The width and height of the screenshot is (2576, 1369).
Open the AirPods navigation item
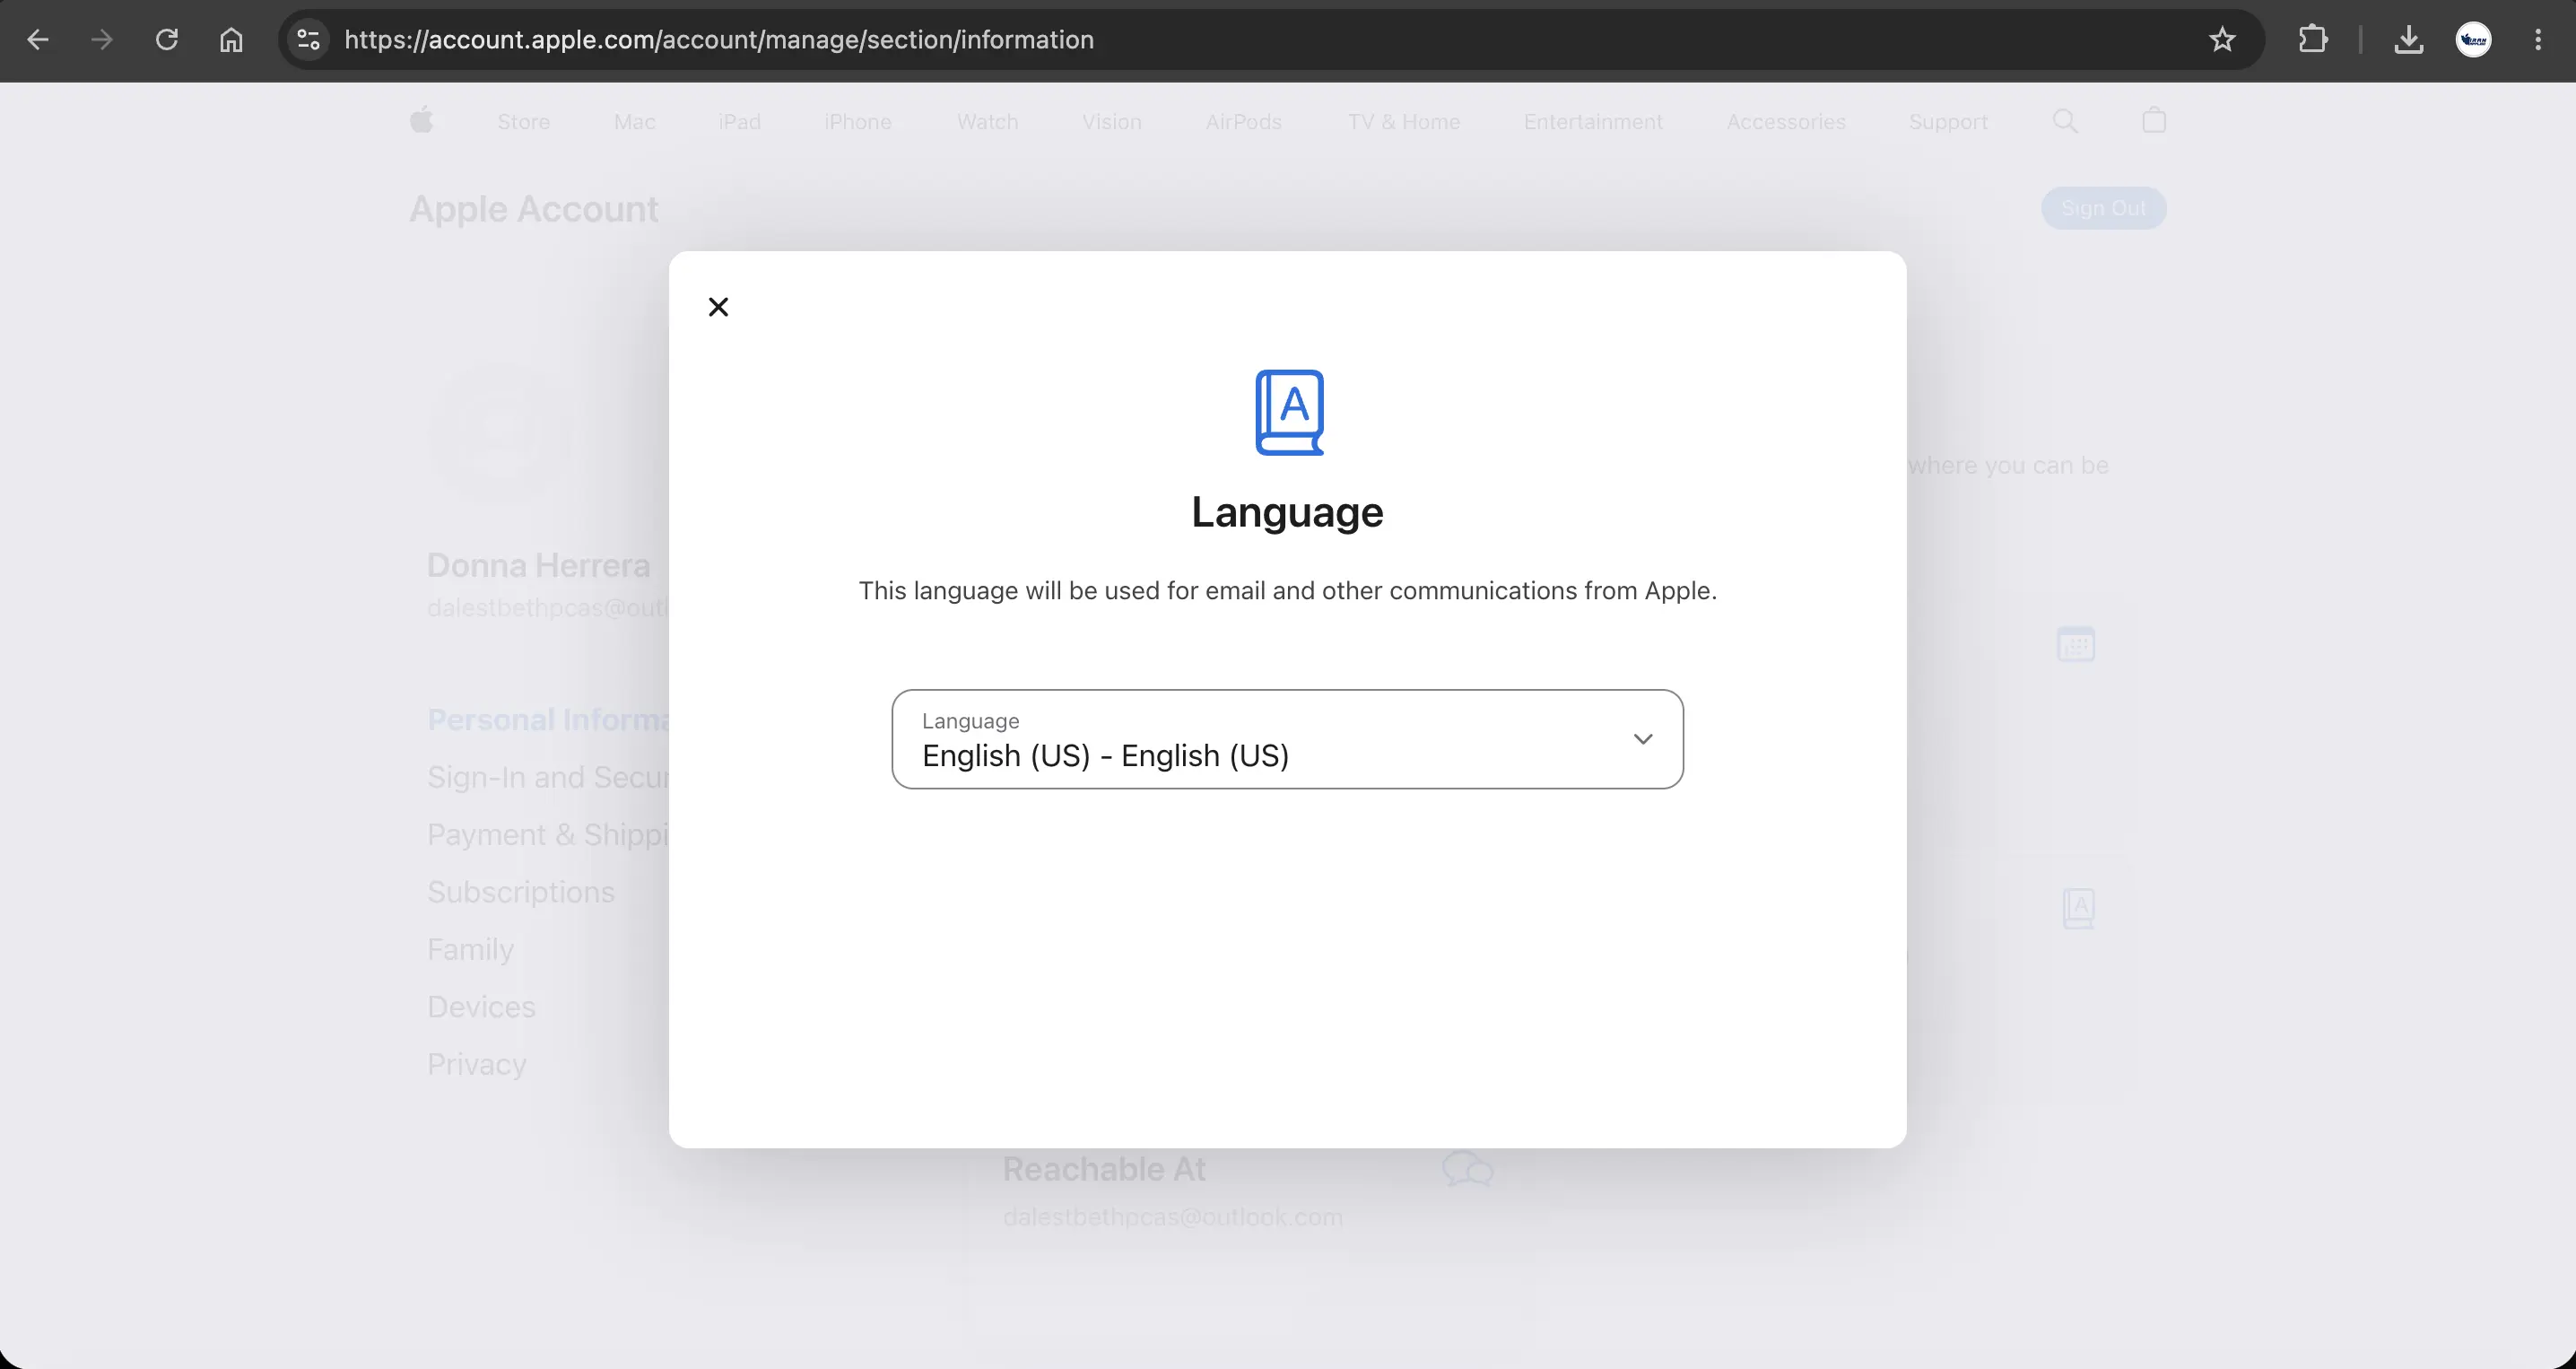tap(1243, 122)
